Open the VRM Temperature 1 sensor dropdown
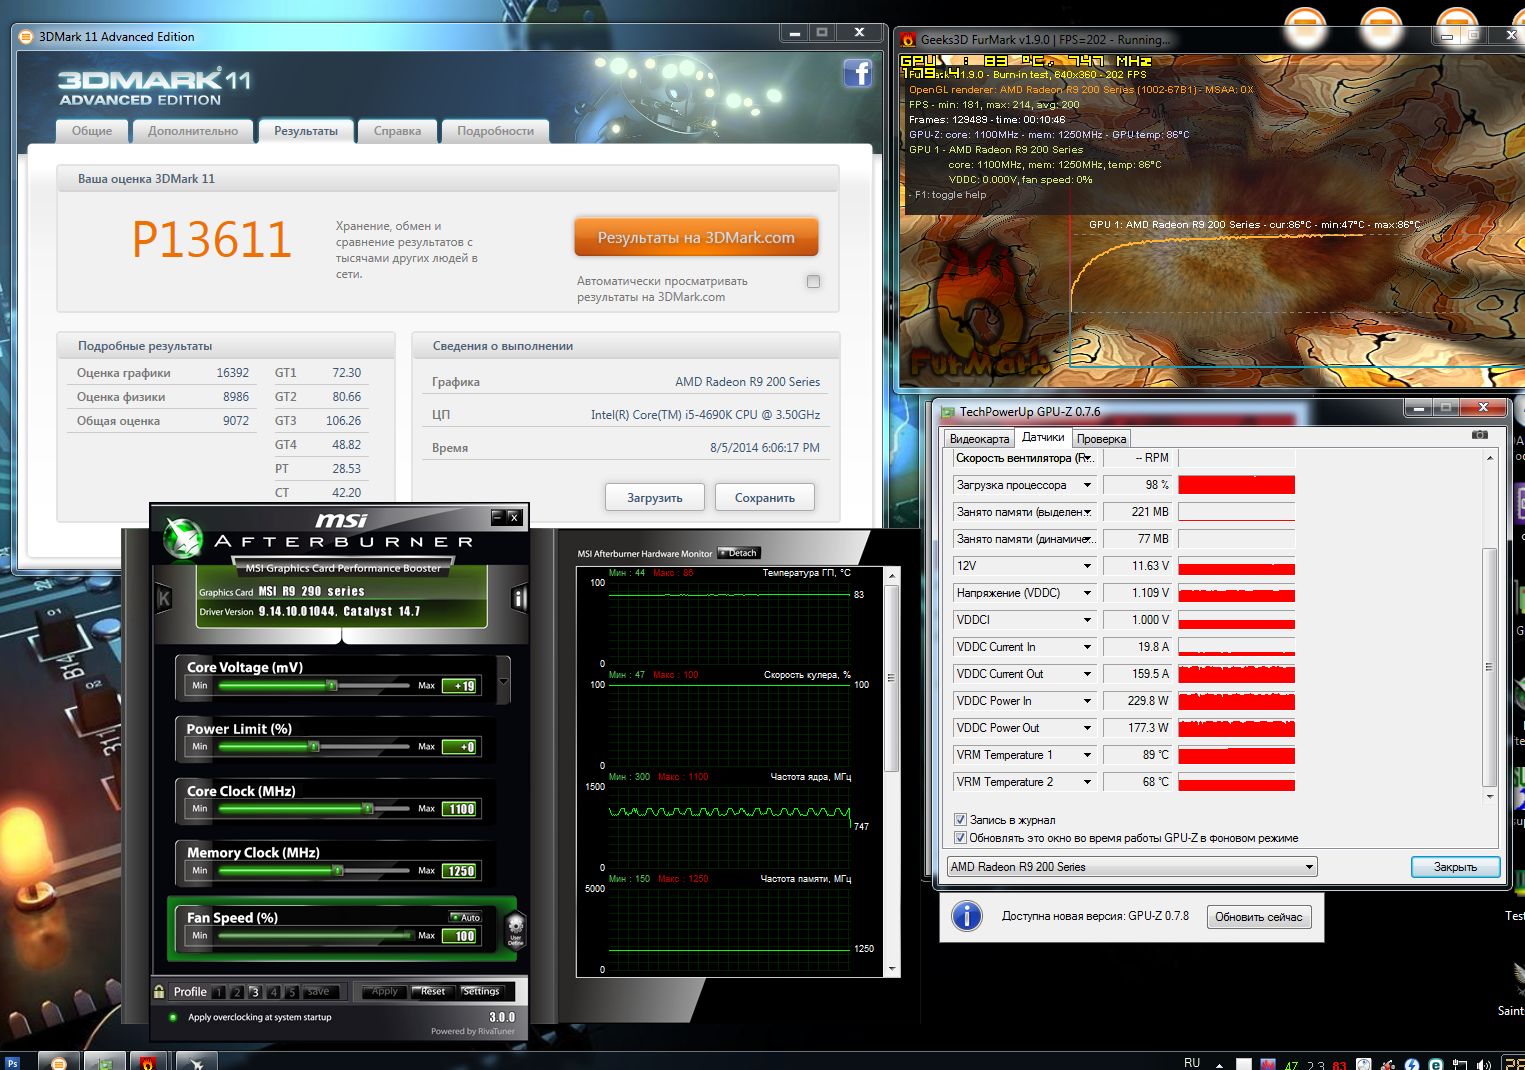 tap(1087, 755)
